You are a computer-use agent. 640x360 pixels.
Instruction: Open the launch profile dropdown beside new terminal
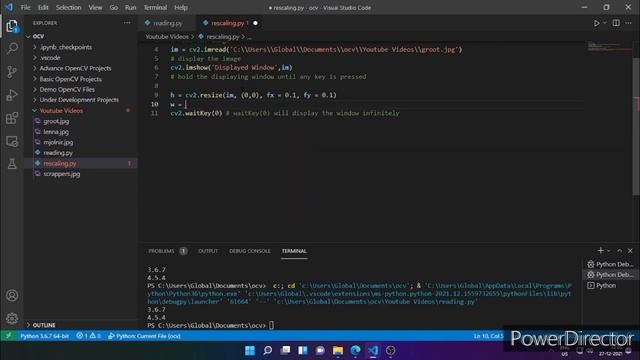pyautogui.click(x=609, y=251)
